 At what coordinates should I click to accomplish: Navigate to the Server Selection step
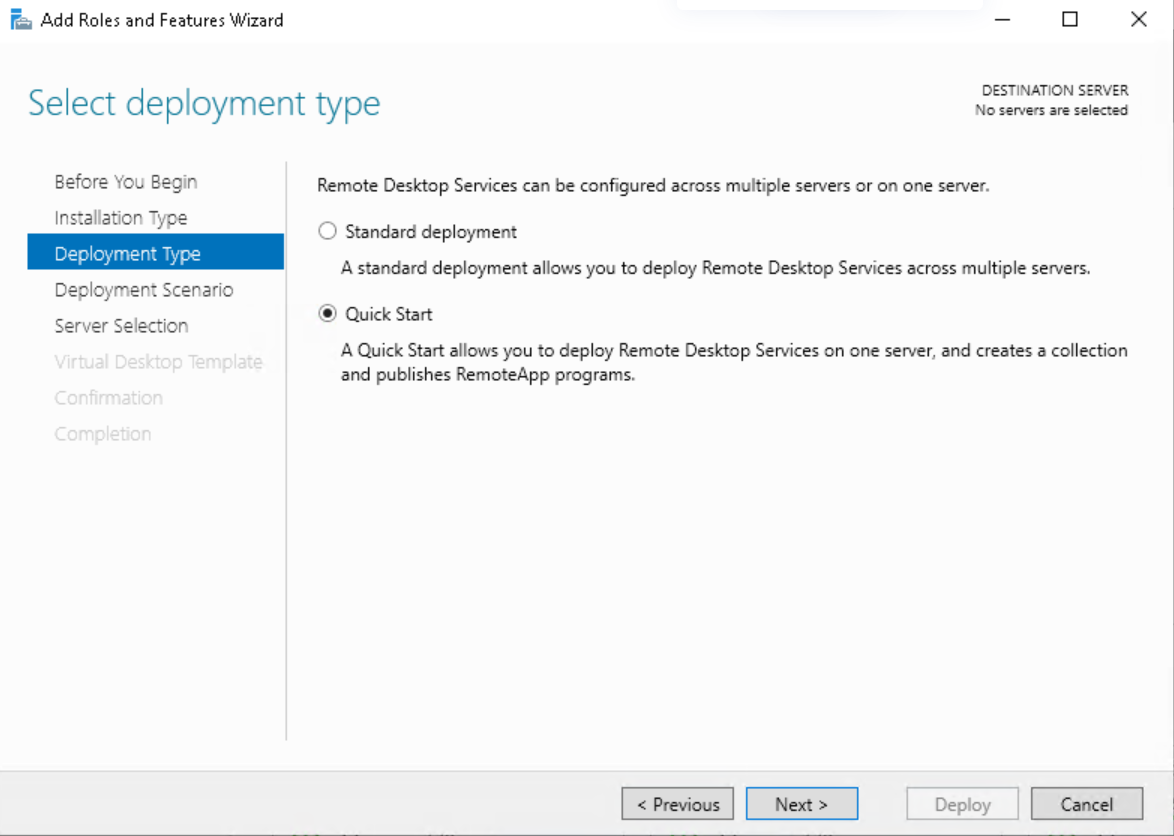pos(121,325)
